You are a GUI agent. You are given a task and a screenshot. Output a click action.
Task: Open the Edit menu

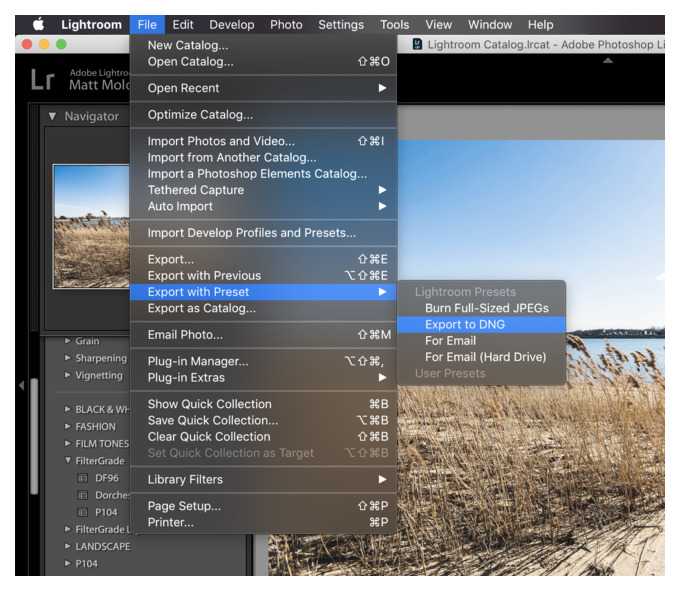pos(183,25)
